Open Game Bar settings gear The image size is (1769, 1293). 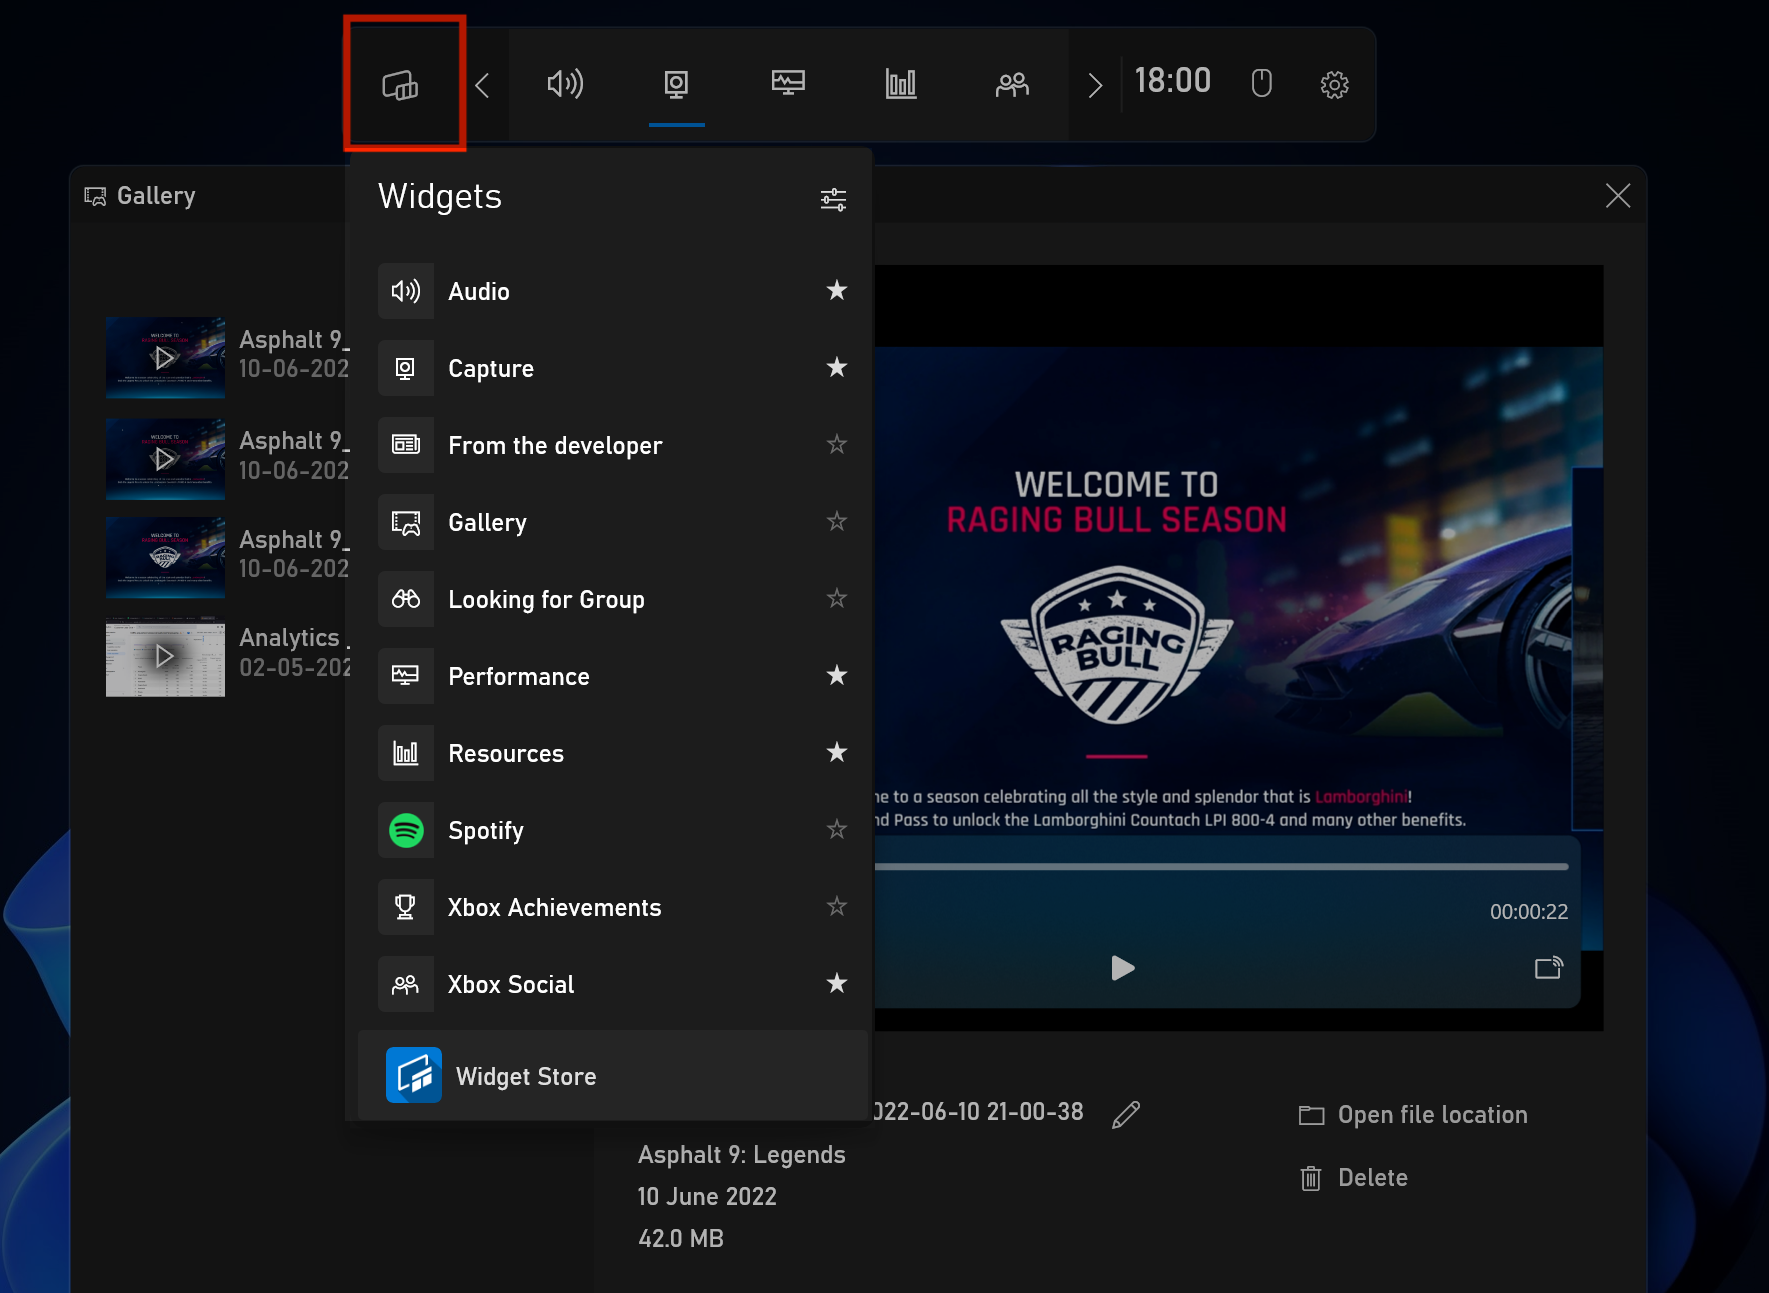click(x=1334, y=85)
